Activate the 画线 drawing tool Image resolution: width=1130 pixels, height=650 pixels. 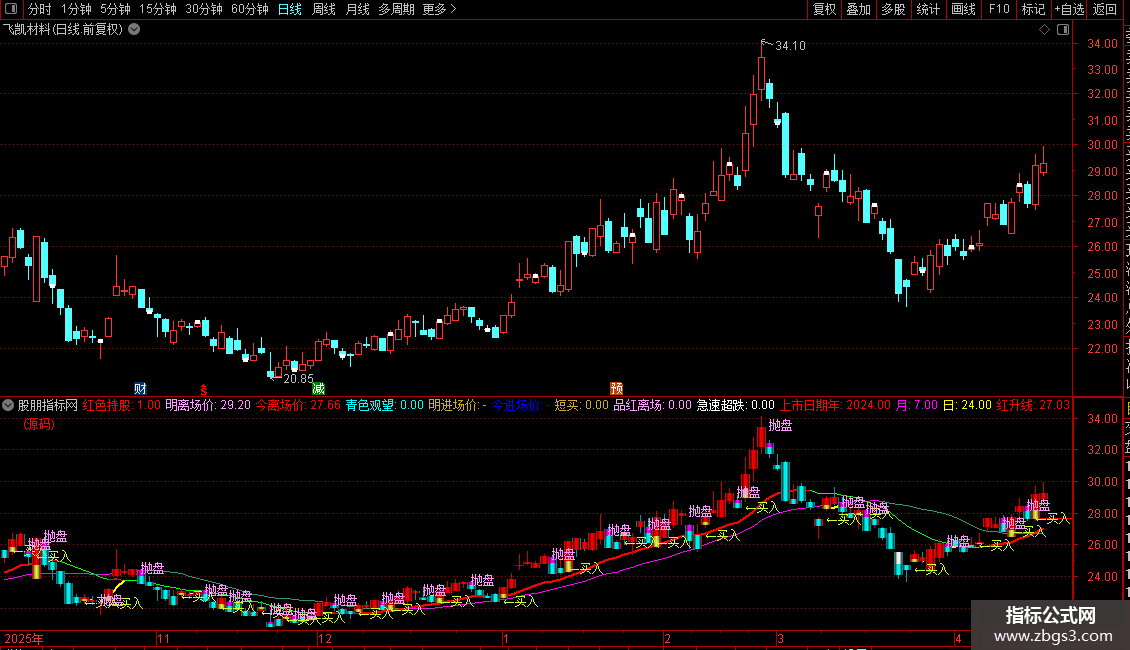[964, 9]
